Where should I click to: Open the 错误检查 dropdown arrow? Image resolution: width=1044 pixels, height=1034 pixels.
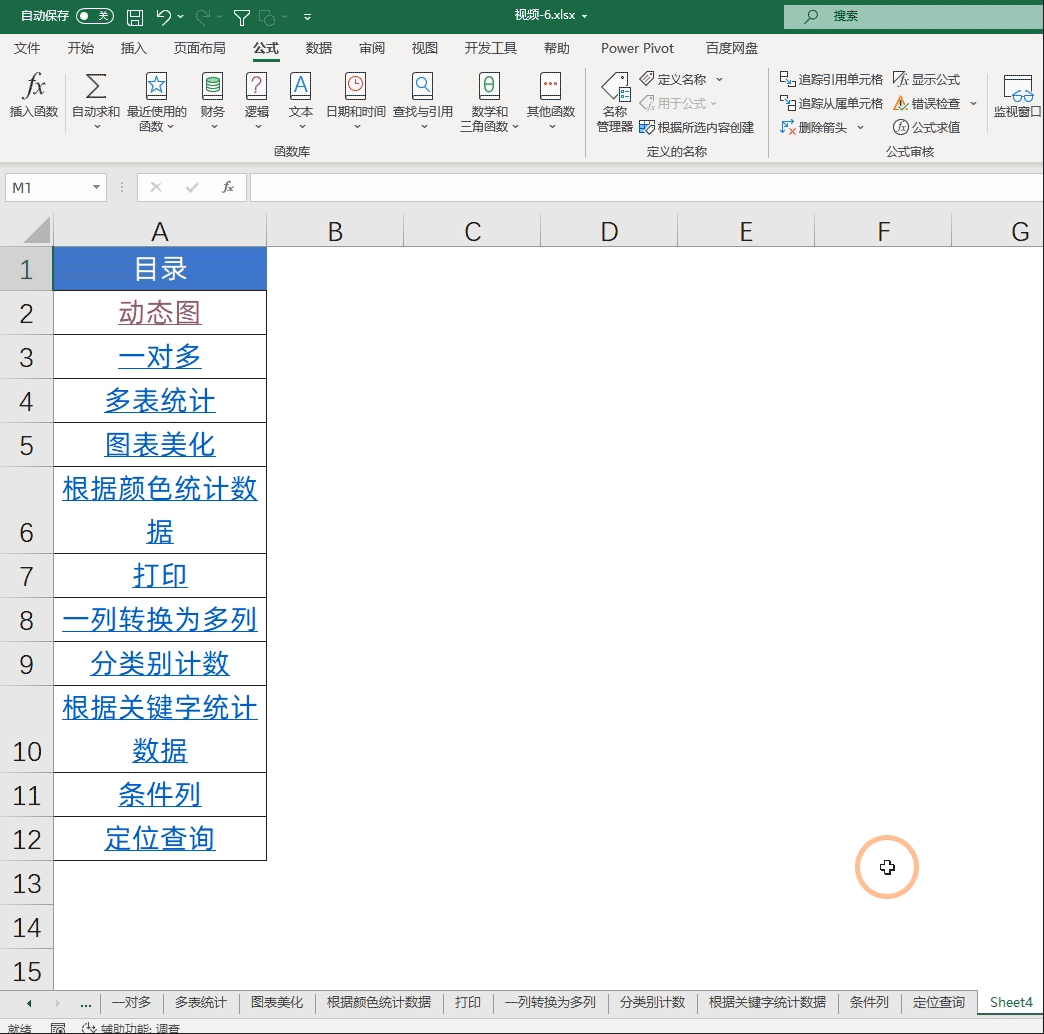[x=973, y=104]
